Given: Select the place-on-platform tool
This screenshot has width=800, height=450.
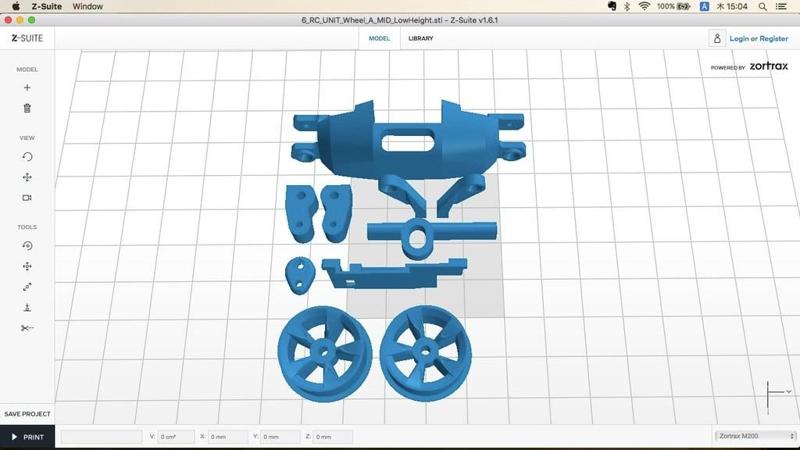Looking at the screenshot, I should click(27, 308).
